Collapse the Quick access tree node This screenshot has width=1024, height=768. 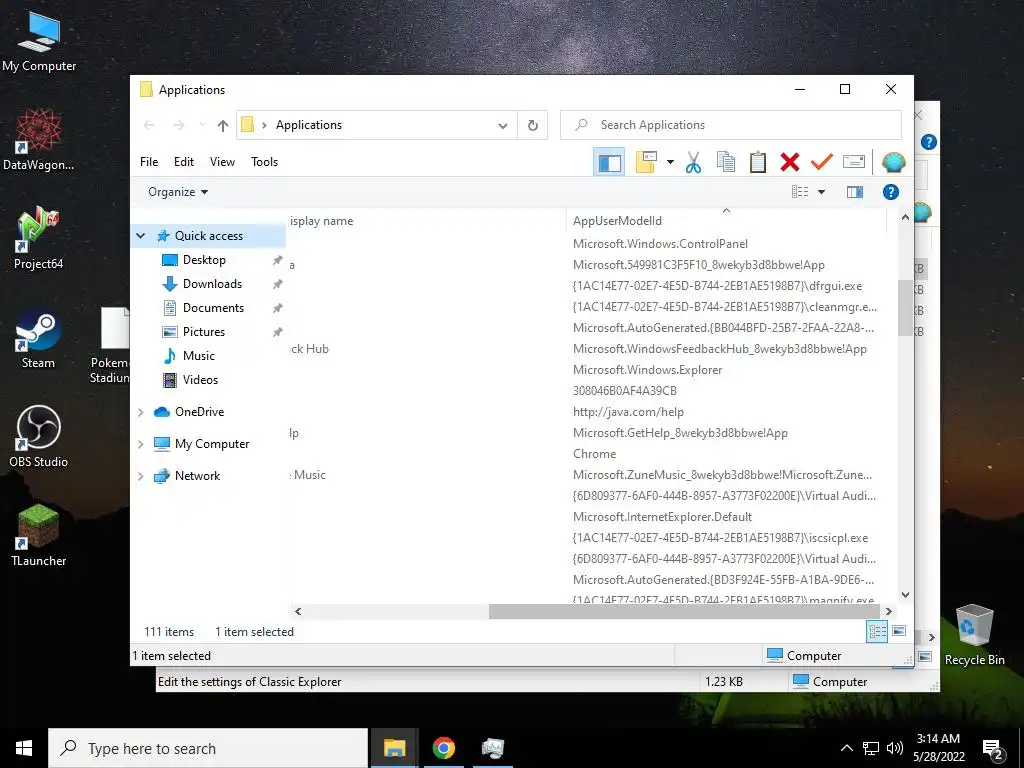[x=141, y=236]
